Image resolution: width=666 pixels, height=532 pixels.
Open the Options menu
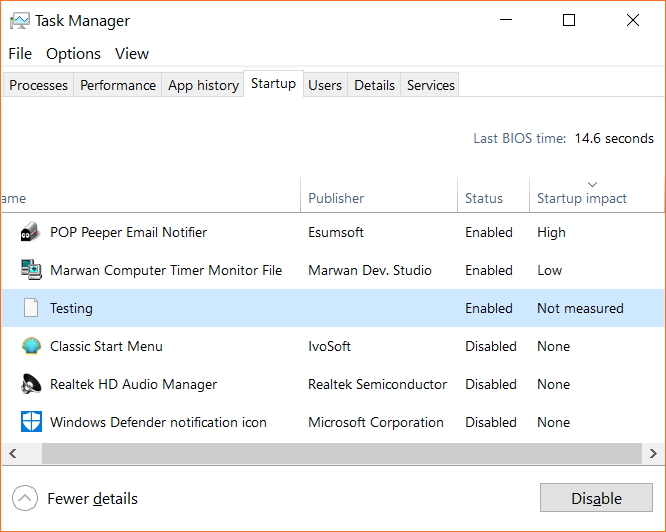click(73, 54)
